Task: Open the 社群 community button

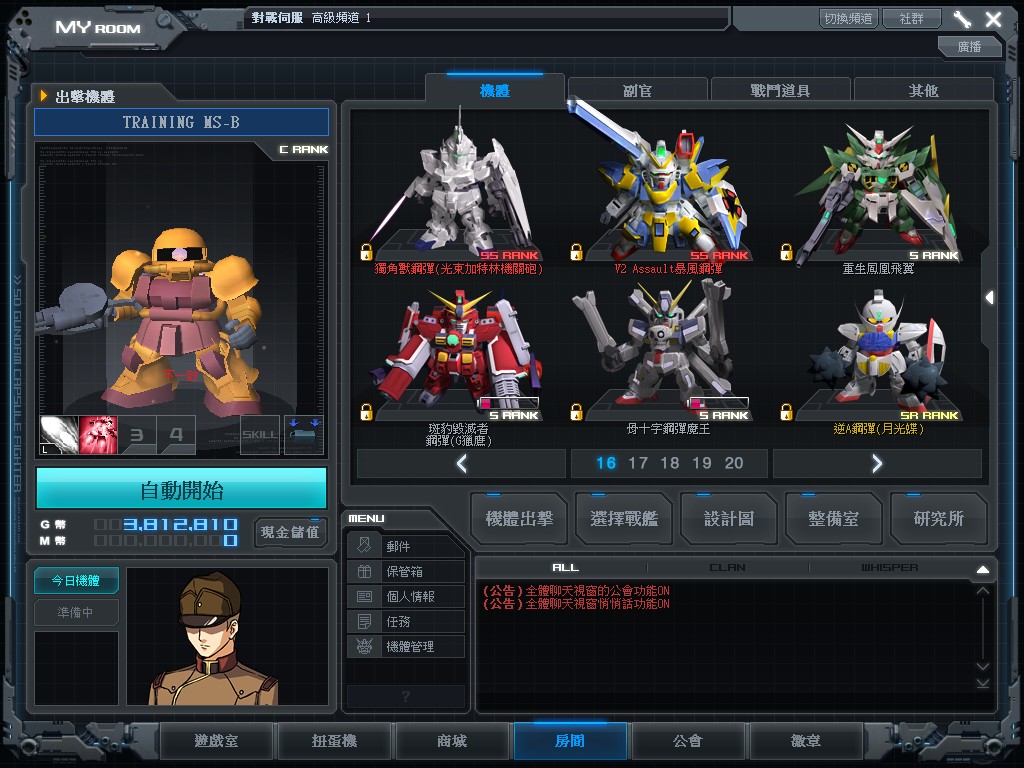Action: [x=912, y=18]
